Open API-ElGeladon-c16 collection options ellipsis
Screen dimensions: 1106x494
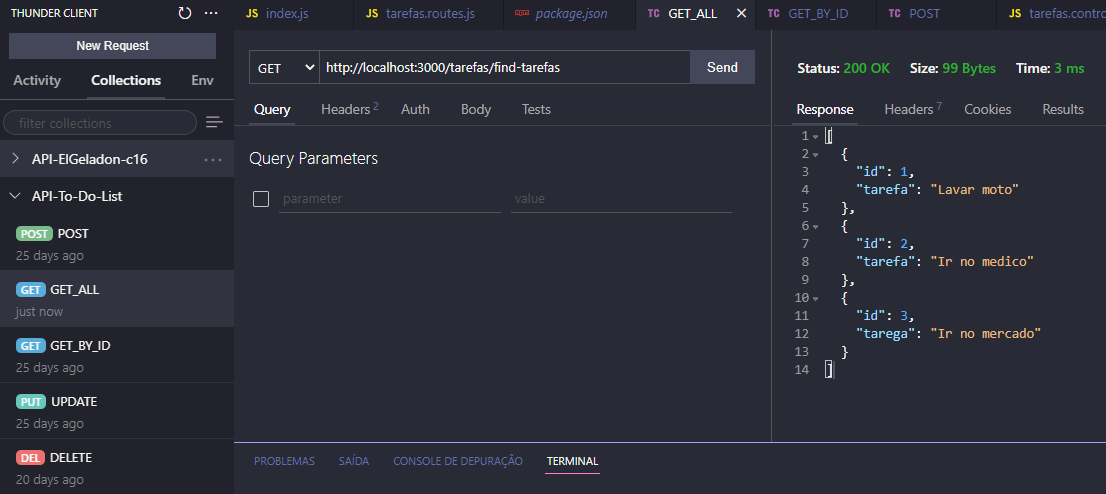click(x=213, y=159)
